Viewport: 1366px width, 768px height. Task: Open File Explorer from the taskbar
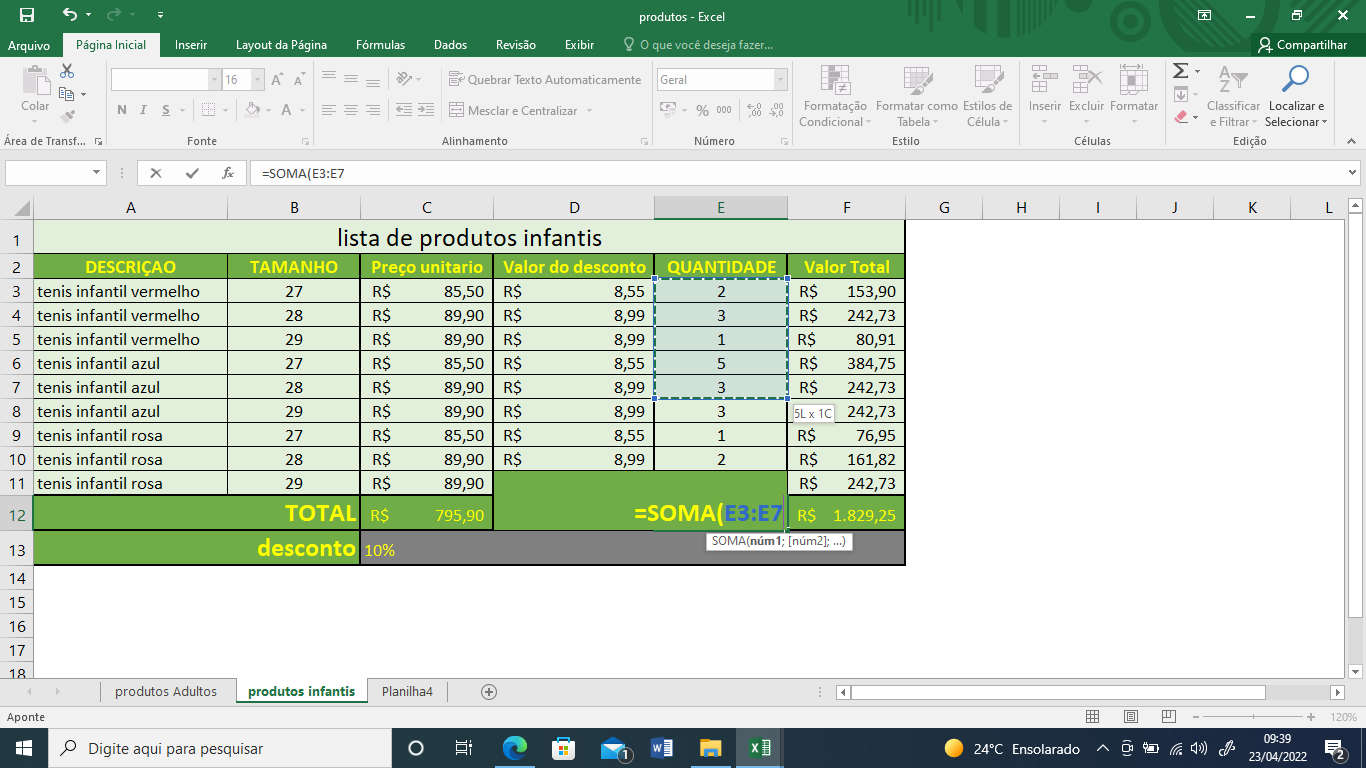711,748
